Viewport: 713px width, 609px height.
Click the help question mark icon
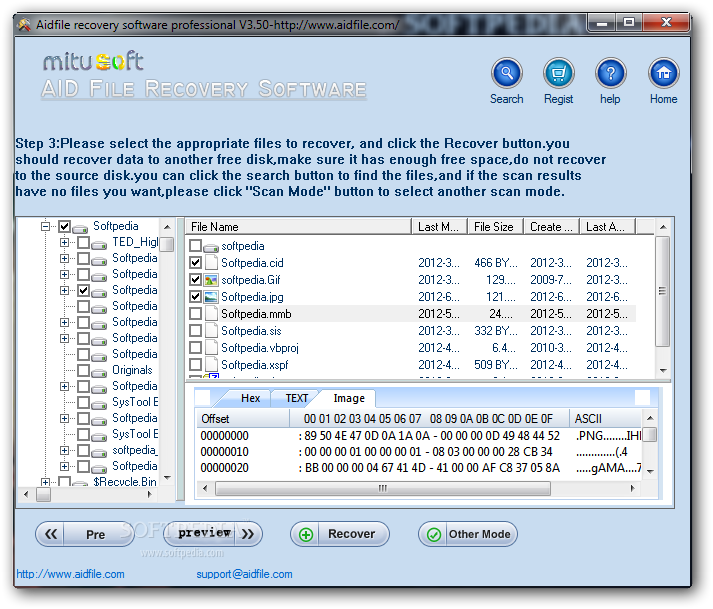610,73
